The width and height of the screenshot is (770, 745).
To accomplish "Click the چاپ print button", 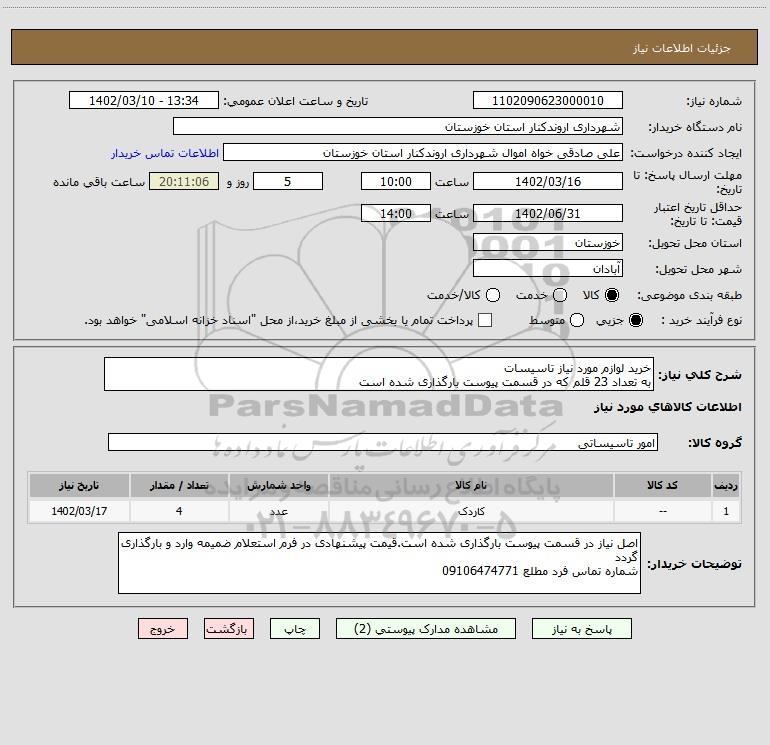I will [x=295, y=629].
